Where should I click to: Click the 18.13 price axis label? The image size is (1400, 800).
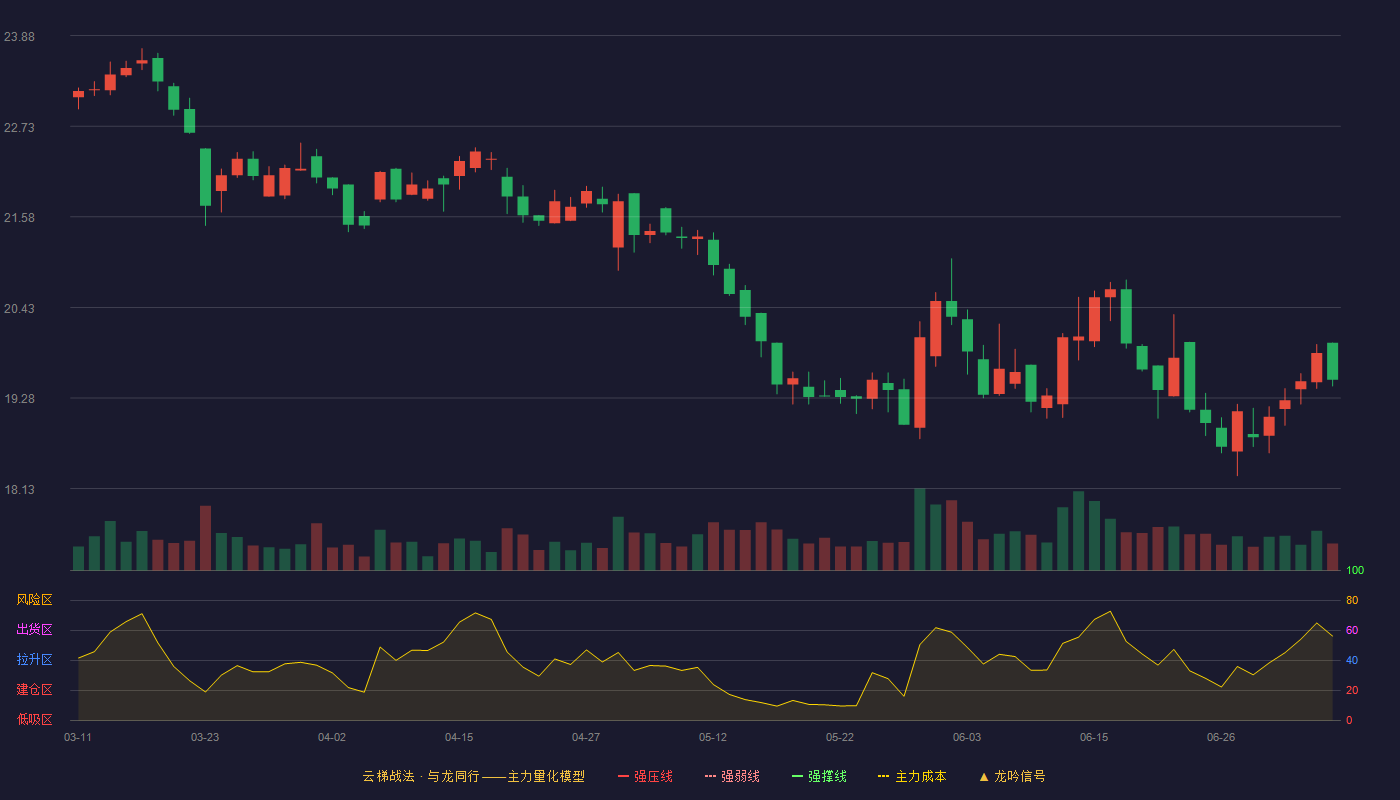(x=19, y=490)
